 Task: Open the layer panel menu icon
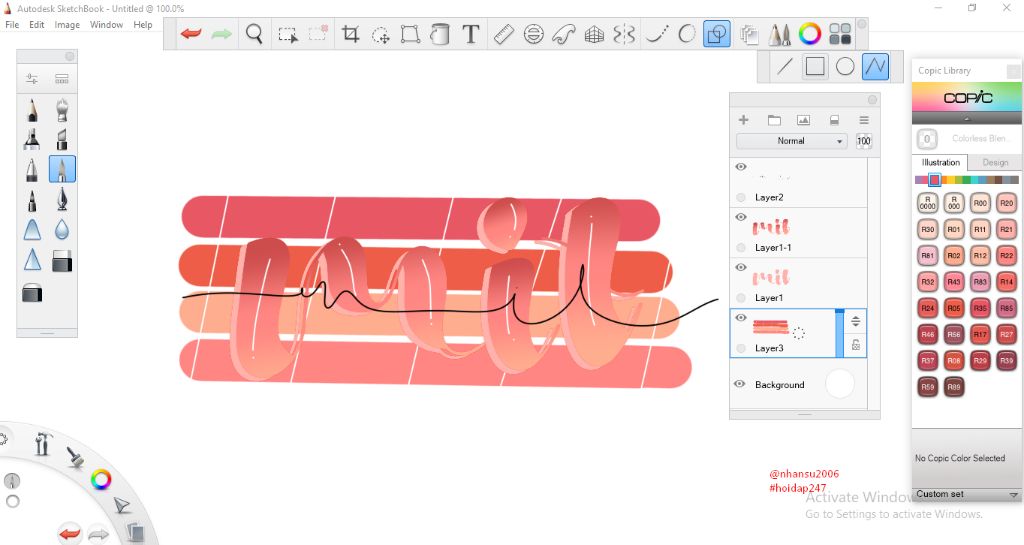[x=864, y=120]
